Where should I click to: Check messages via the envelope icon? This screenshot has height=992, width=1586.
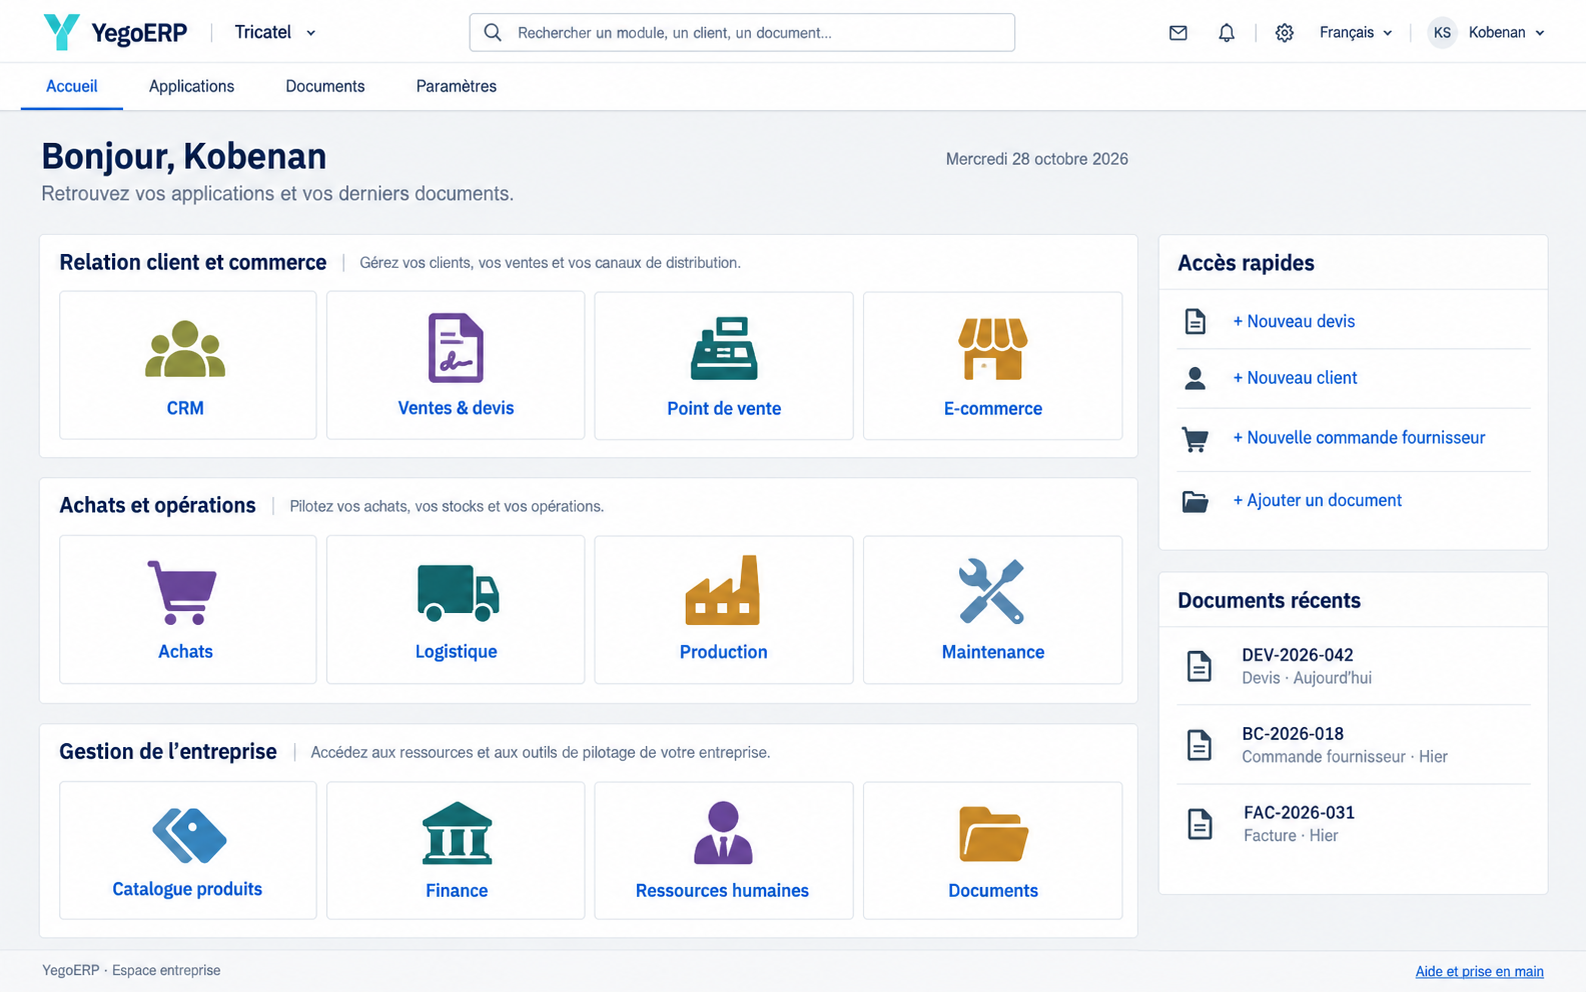[x=1178, y=33]
